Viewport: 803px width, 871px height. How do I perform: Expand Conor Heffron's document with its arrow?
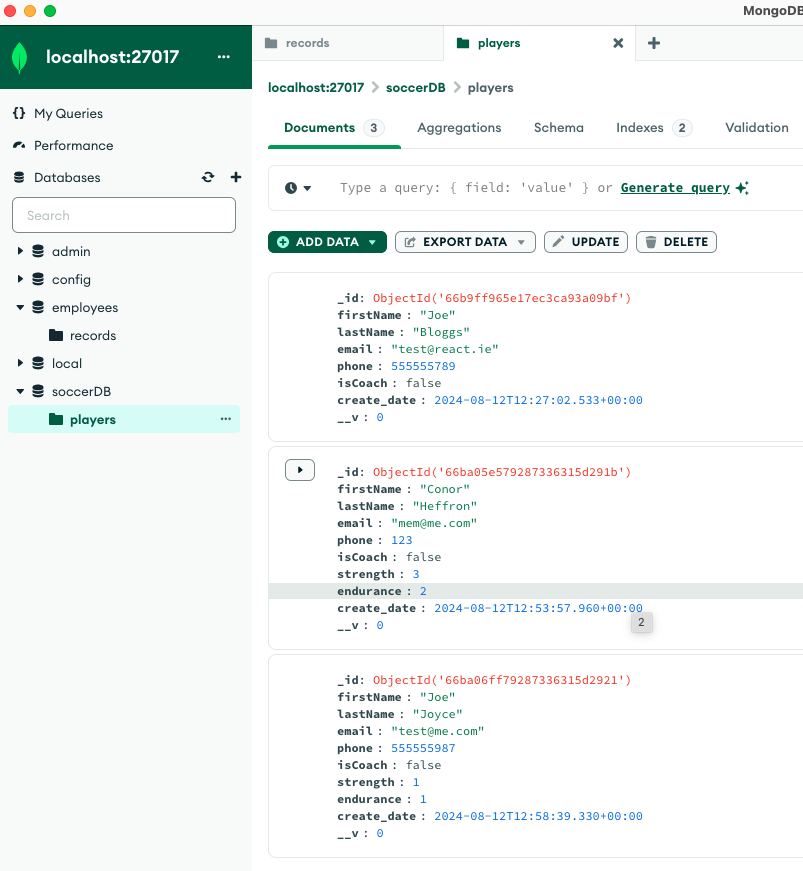pos(300,470)
